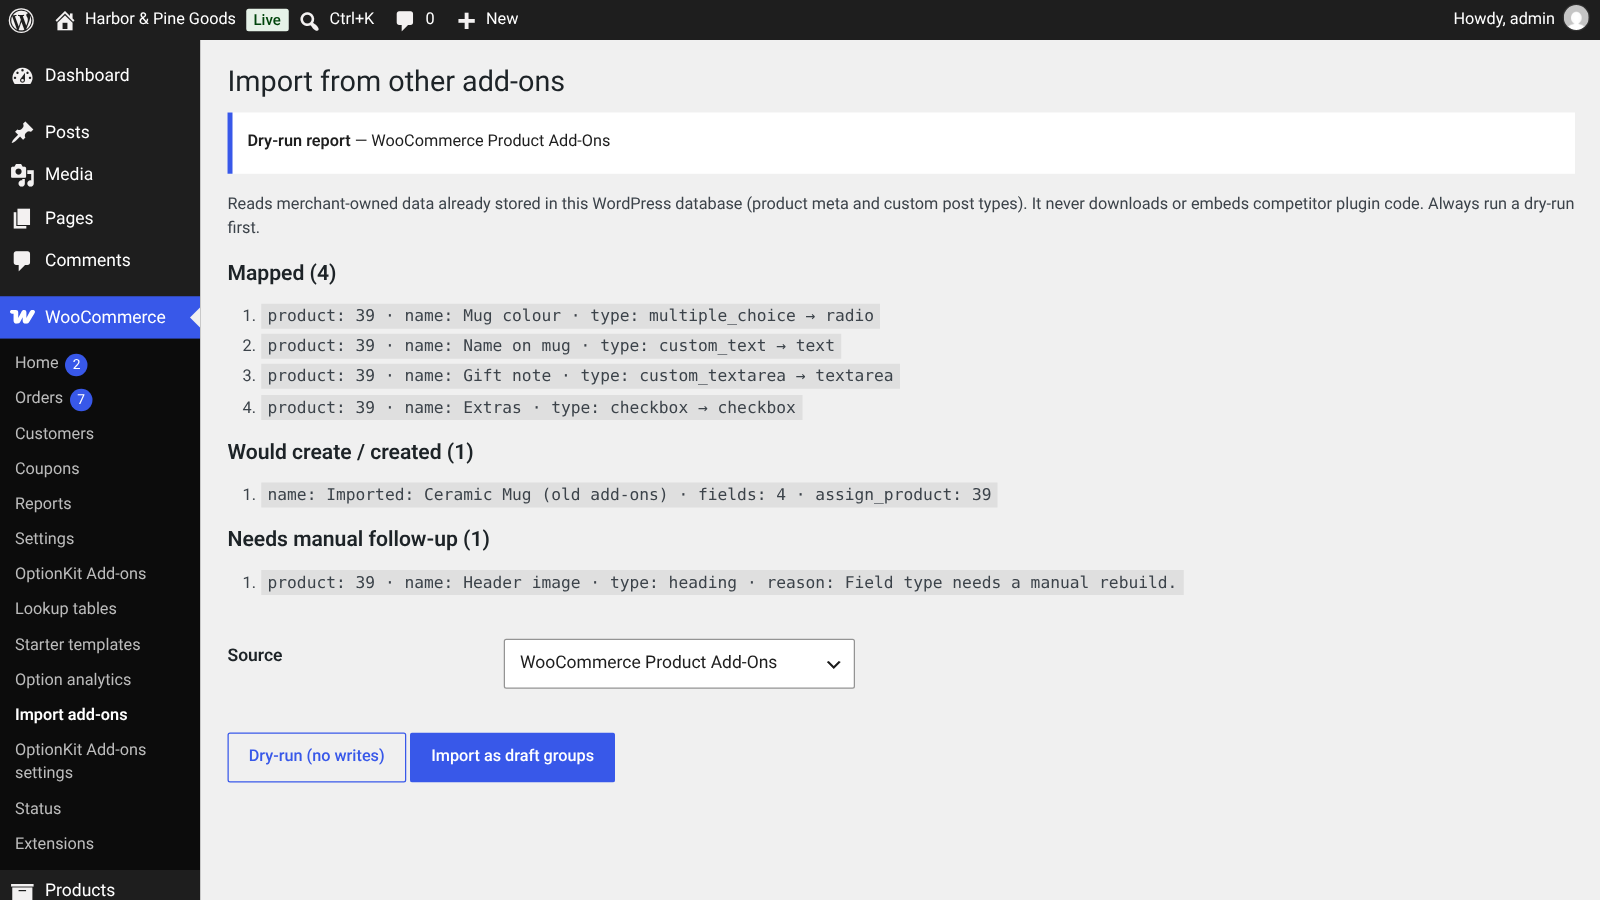This screenshot has width=1600, height=900.
Task: Click the plus New icon
Action: click(x=466, y=20)
